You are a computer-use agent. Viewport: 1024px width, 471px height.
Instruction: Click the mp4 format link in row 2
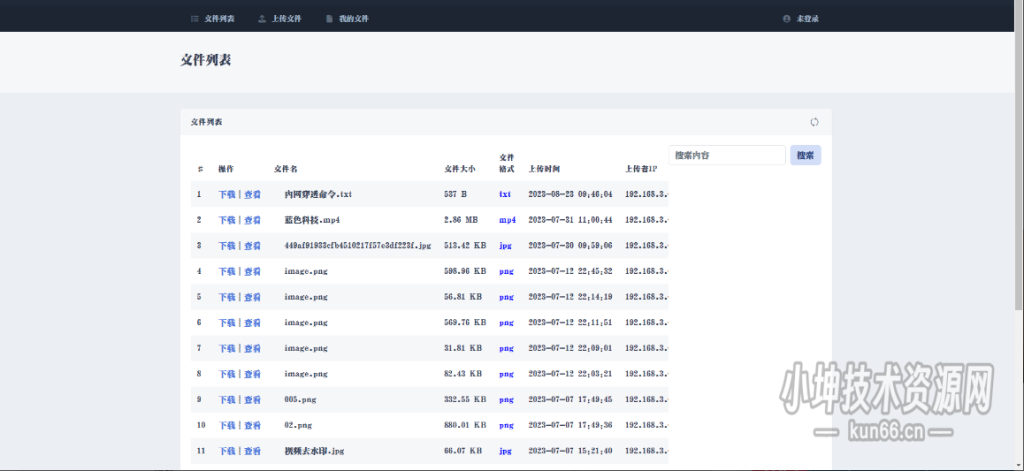[507, 220]
